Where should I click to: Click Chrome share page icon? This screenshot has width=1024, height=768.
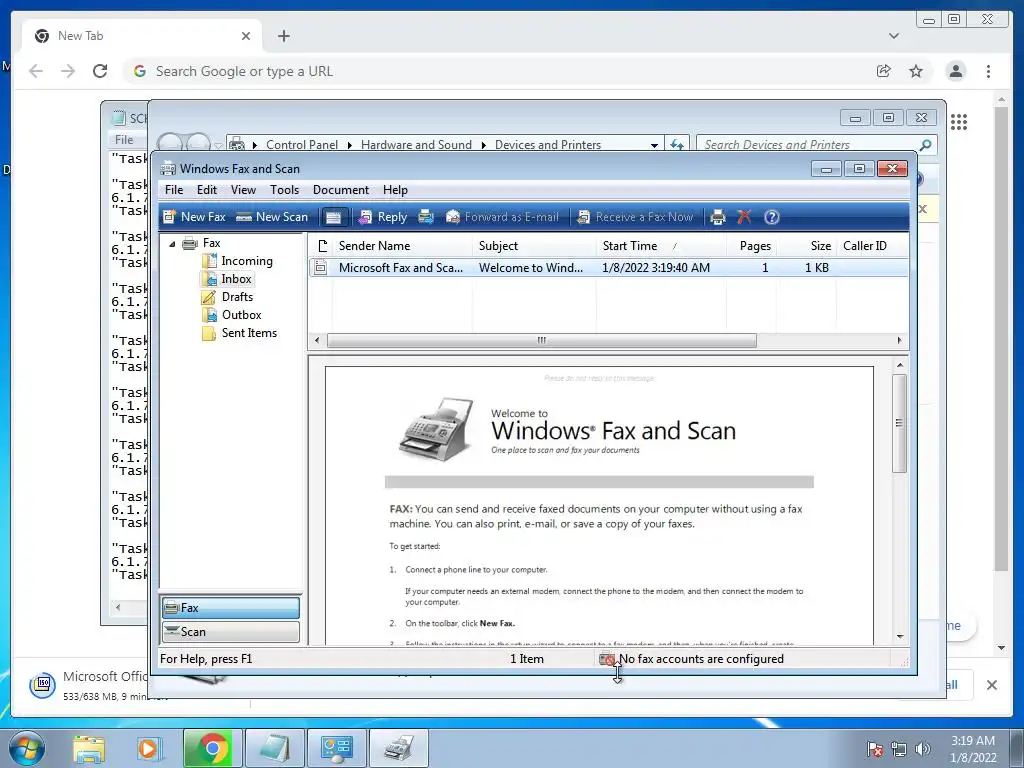pyautogui.click(x=884, y=71)
